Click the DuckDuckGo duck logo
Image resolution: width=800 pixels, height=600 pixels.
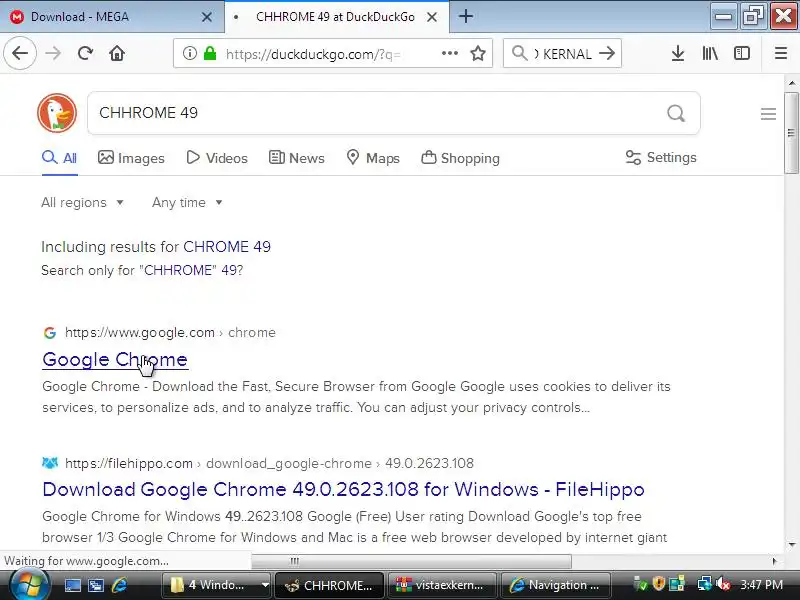[57, 113]
